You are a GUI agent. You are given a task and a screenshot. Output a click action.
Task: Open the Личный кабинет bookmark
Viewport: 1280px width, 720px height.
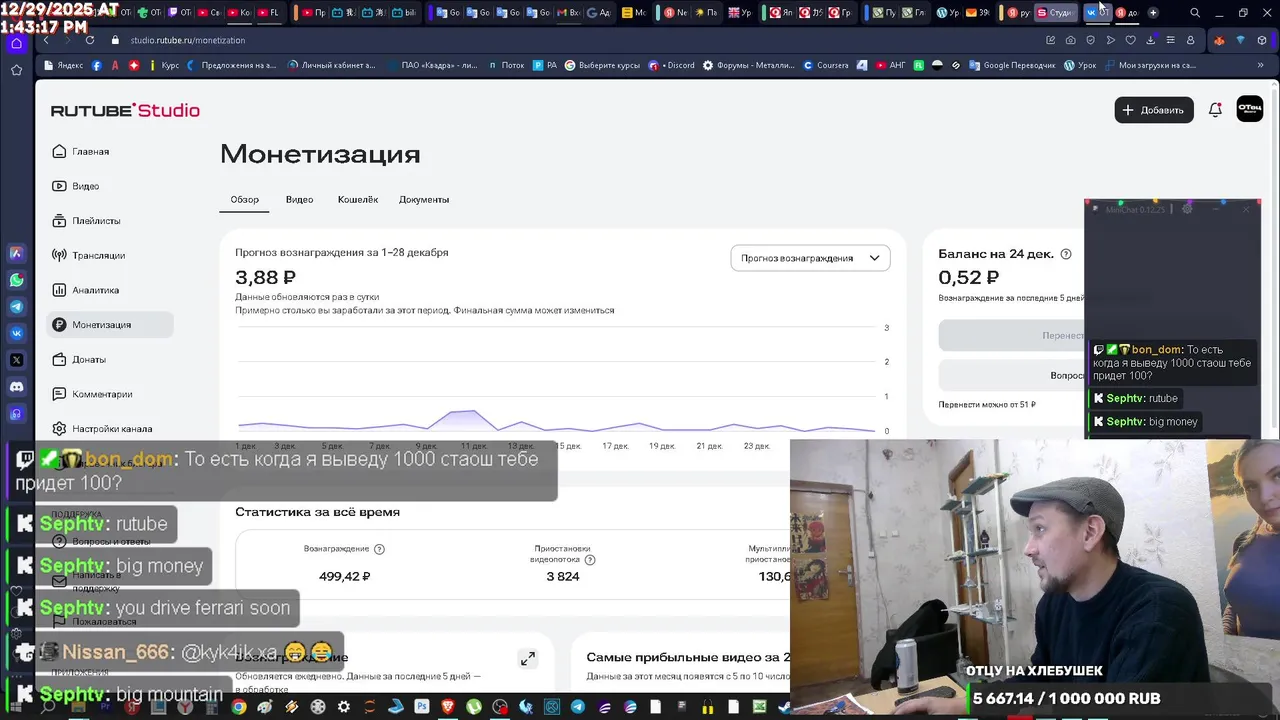point(332,65)
